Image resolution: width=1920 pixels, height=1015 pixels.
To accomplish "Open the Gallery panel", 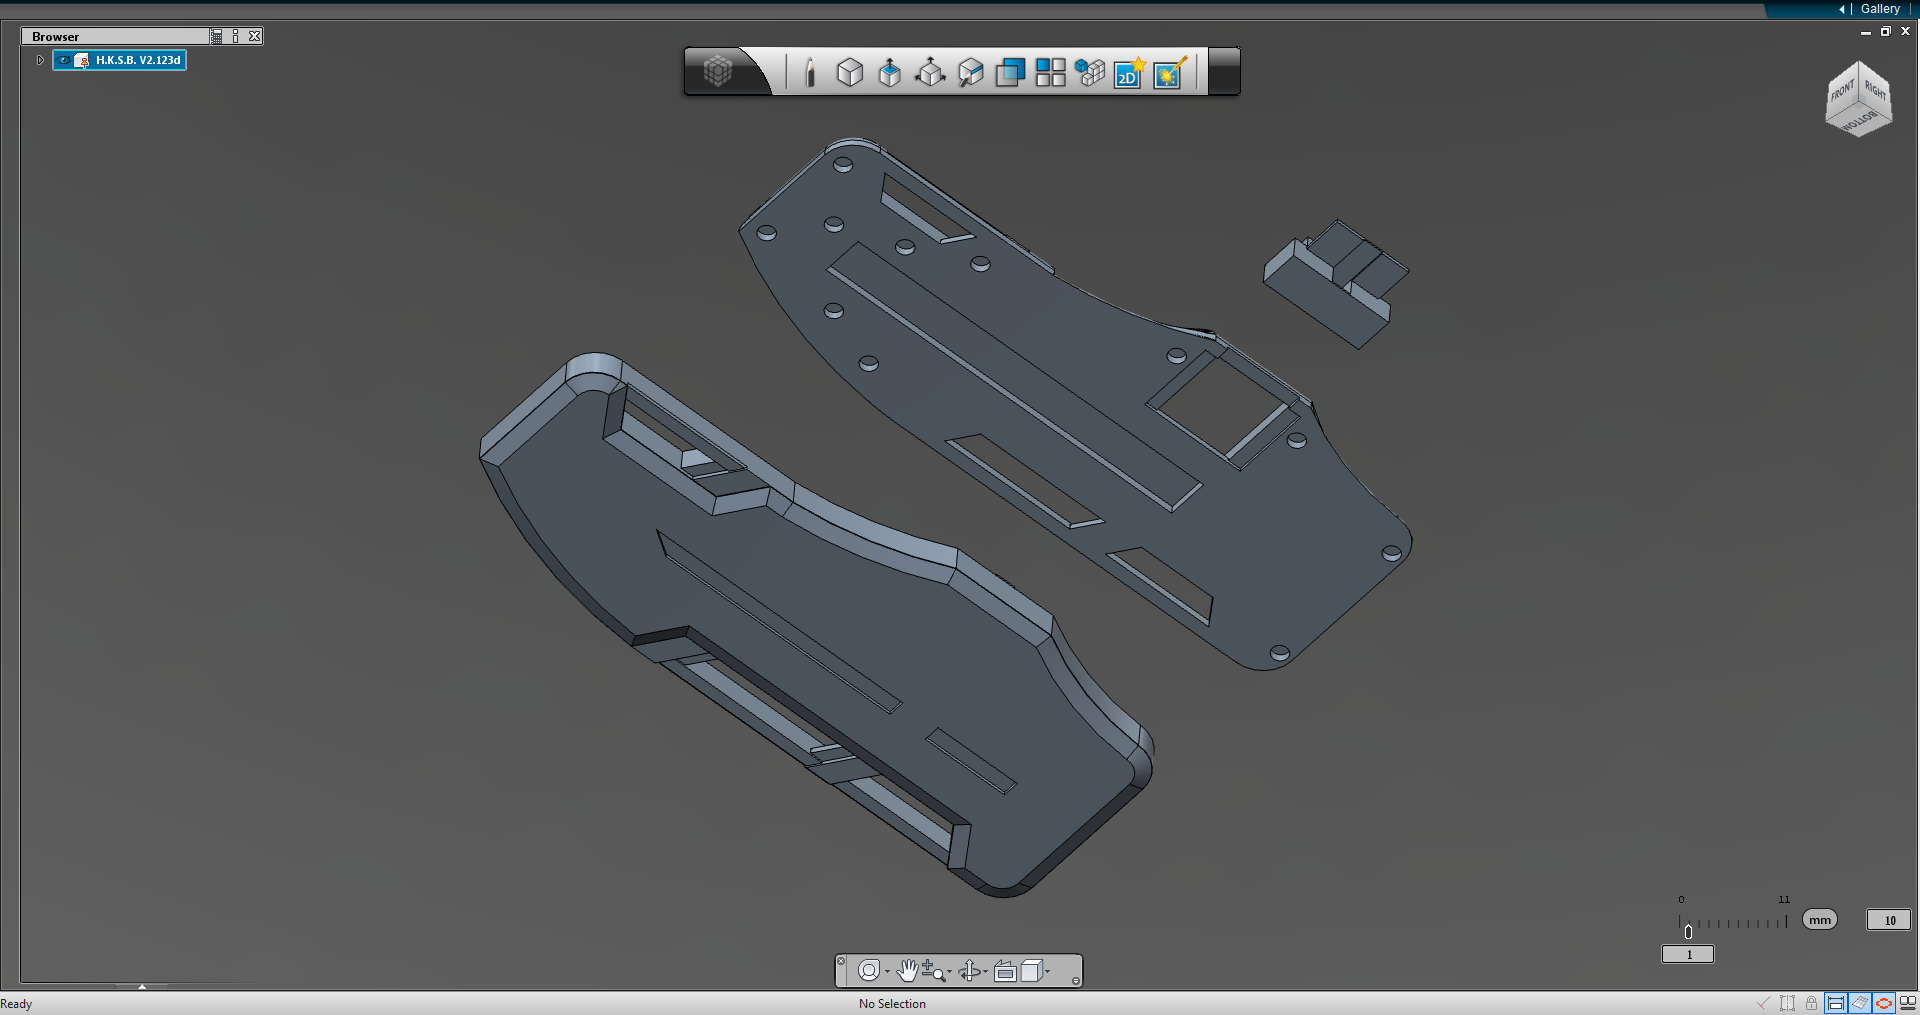I will click(x=1880, y=9).
